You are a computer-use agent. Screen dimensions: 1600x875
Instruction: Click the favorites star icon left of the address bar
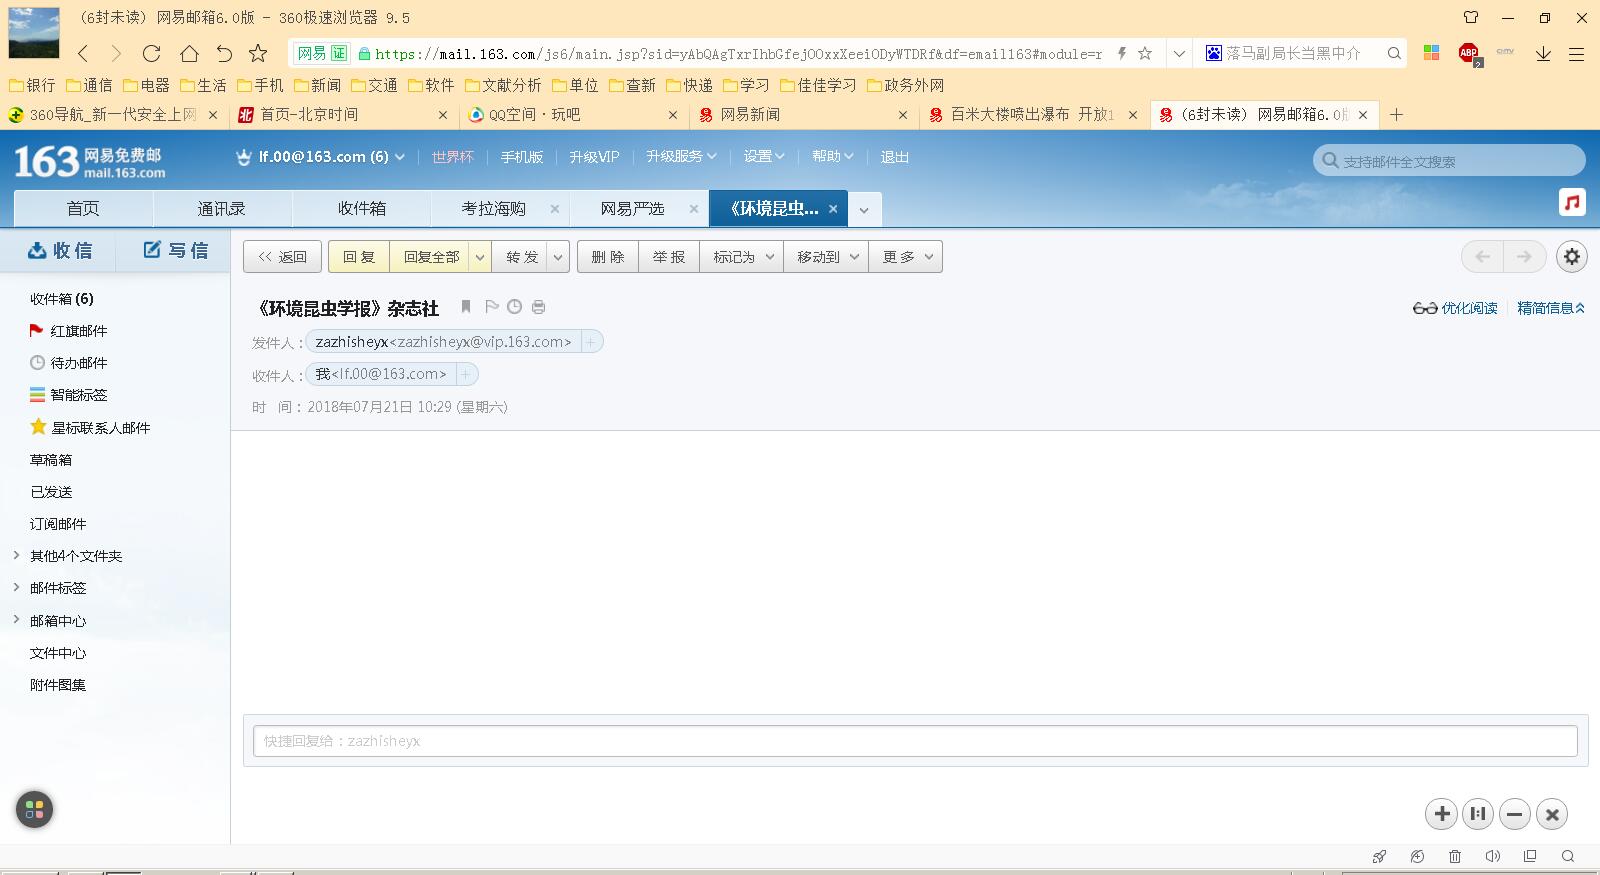258,53
